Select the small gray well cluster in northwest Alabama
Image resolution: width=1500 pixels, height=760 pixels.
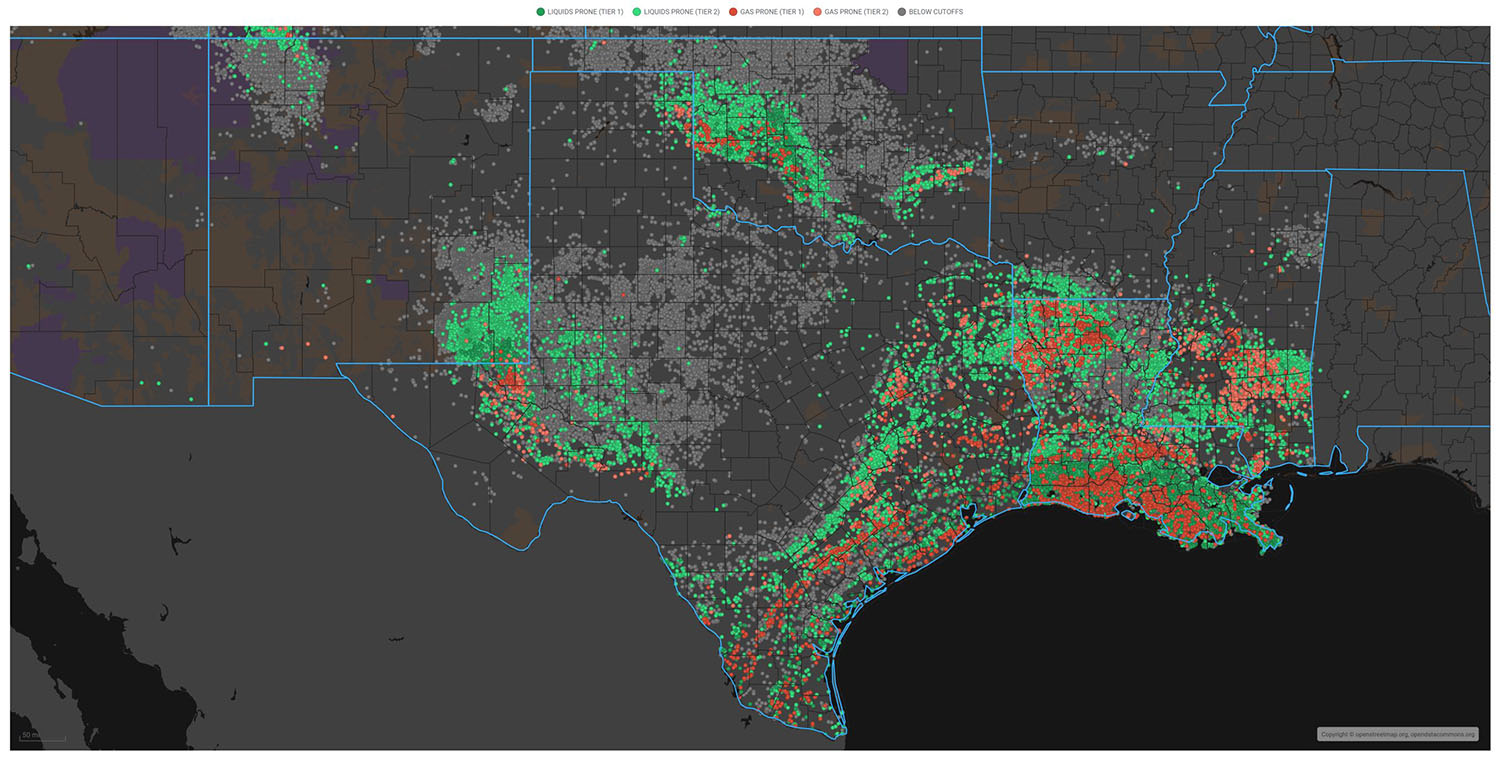pos(1300,240)
